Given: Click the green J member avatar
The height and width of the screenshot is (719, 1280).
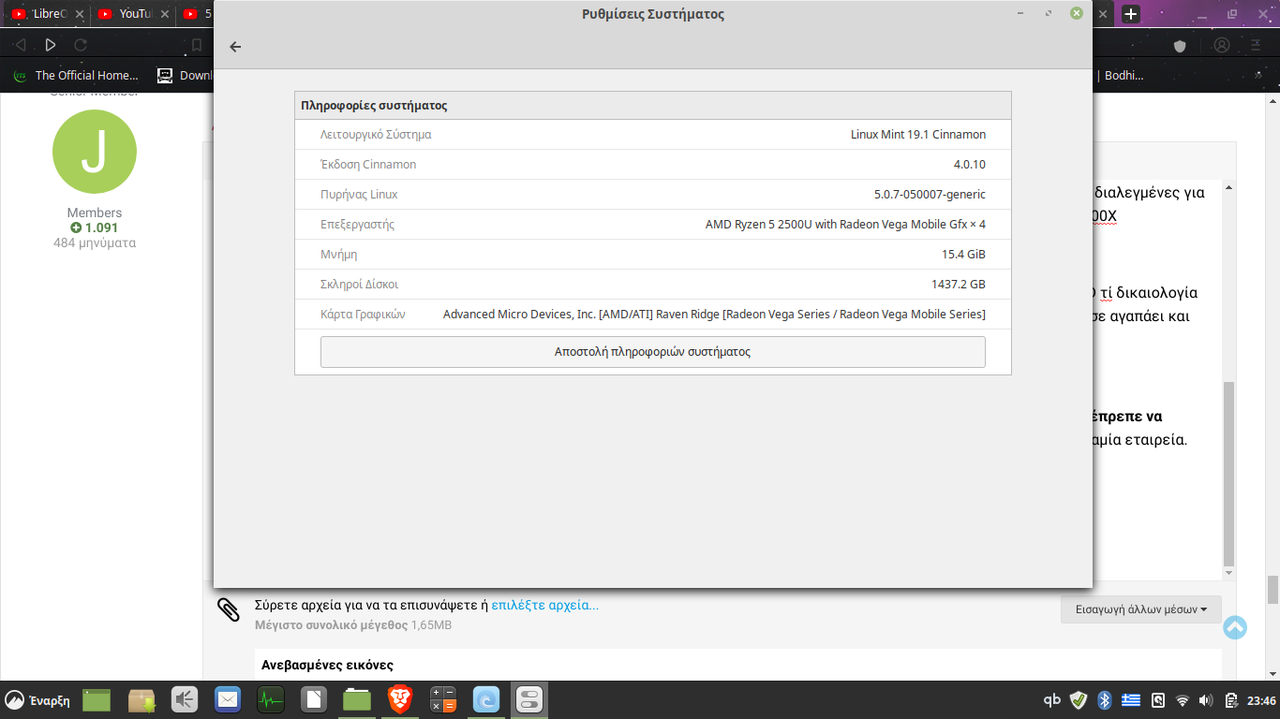Looking at the screenshot, I should 94,152.
